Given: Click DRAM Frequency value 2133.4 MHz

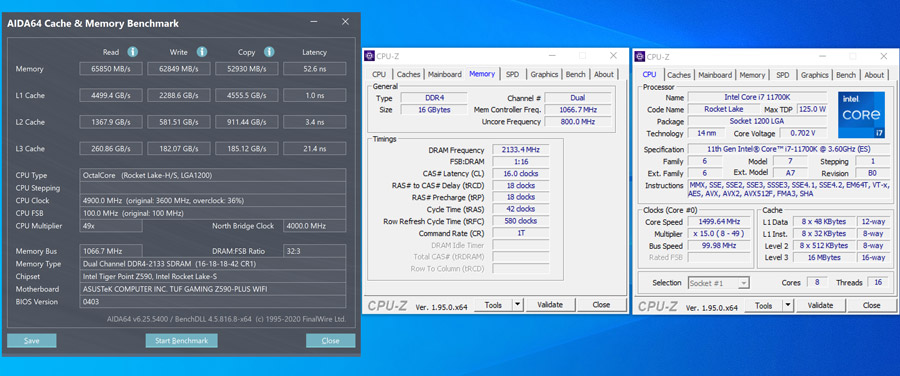Looking at the screenshot, I should 521,150.
